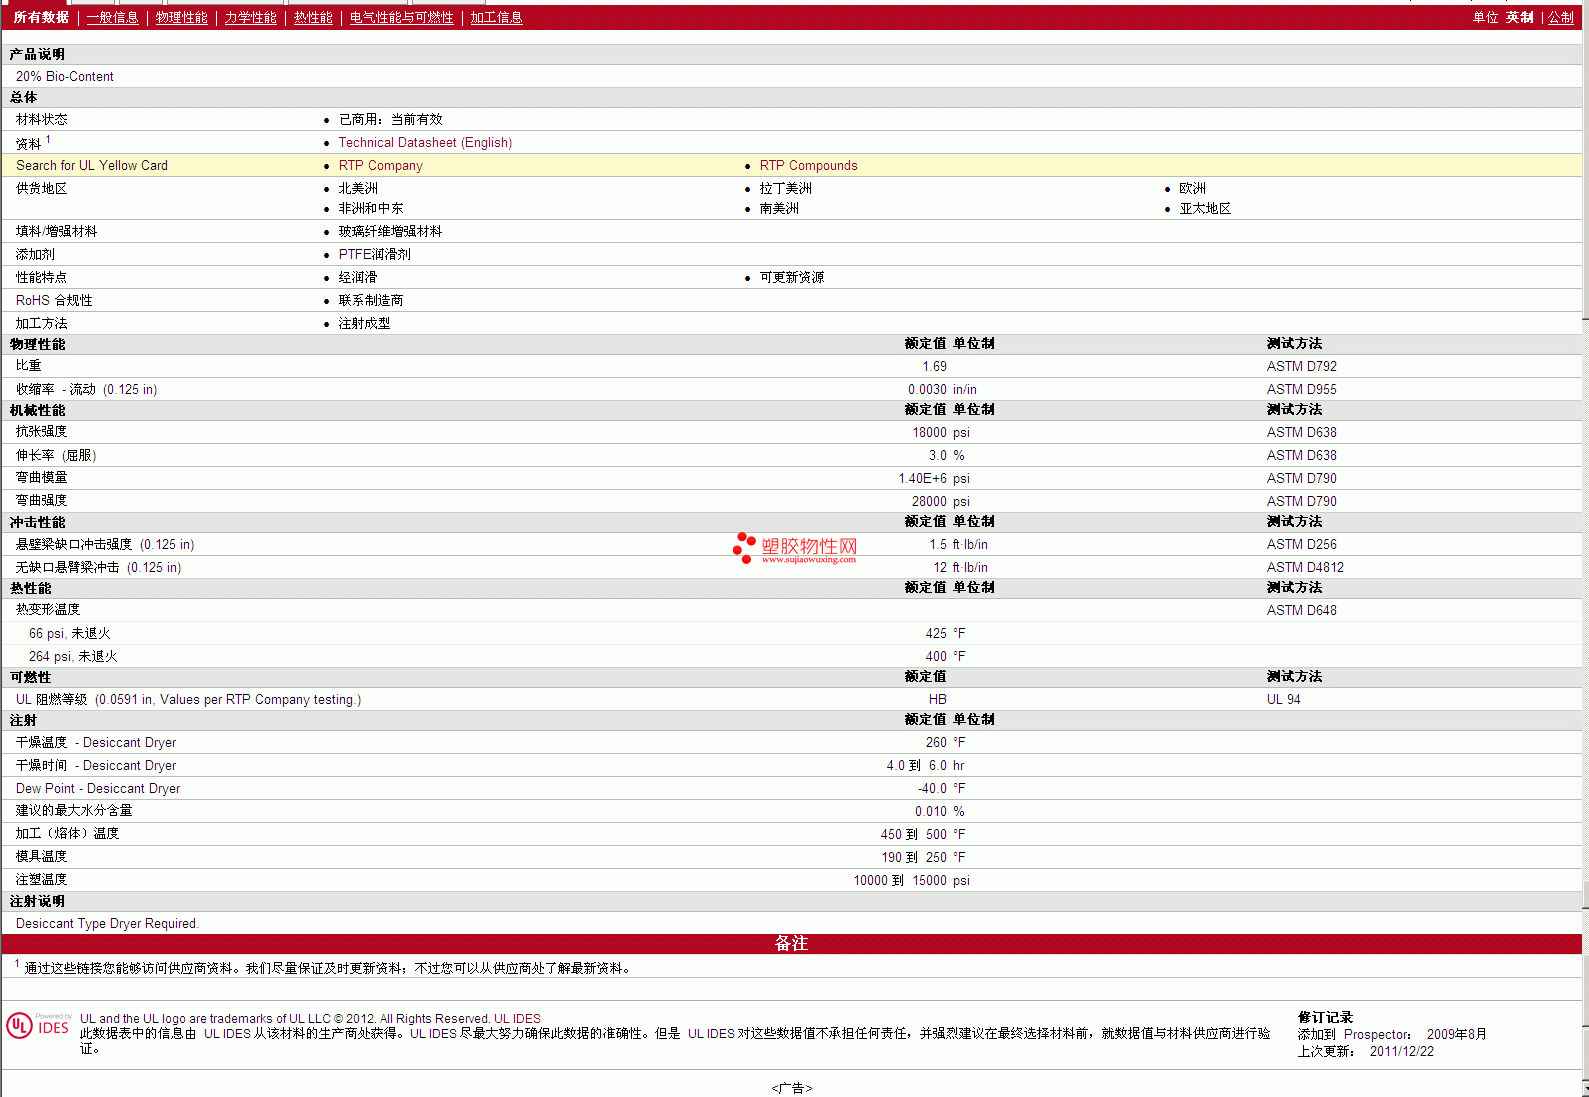Click the 注射成型 processing method
1589x1097 pixels.
tap(364, 323)
